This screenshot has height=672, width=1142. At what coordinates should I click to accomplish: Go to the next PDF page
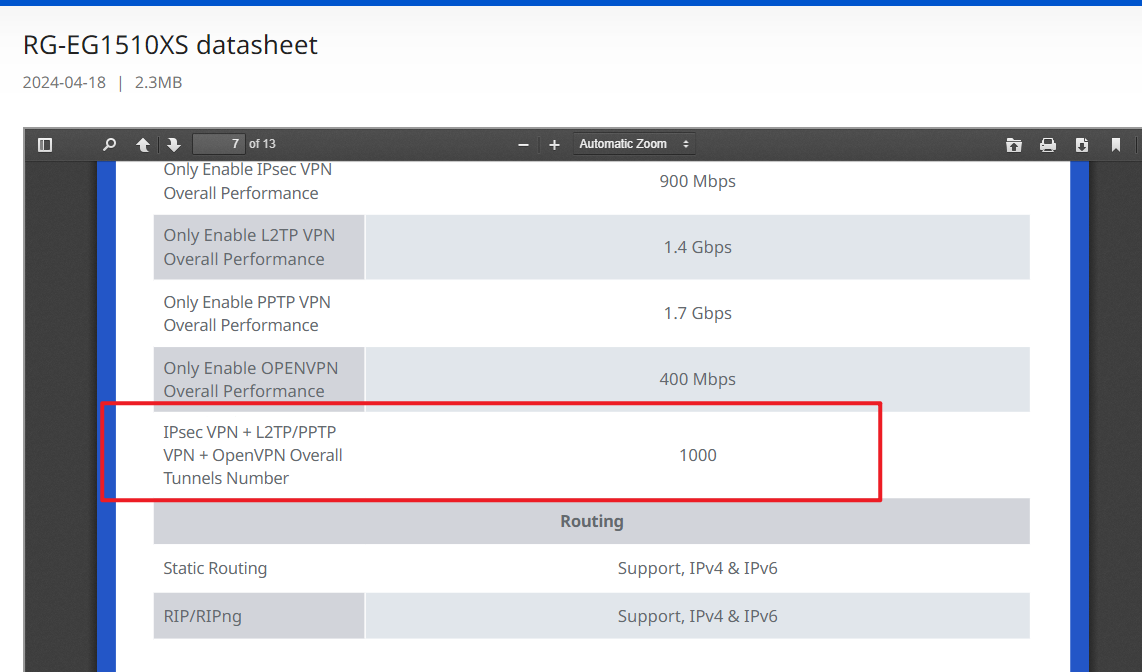173,145
